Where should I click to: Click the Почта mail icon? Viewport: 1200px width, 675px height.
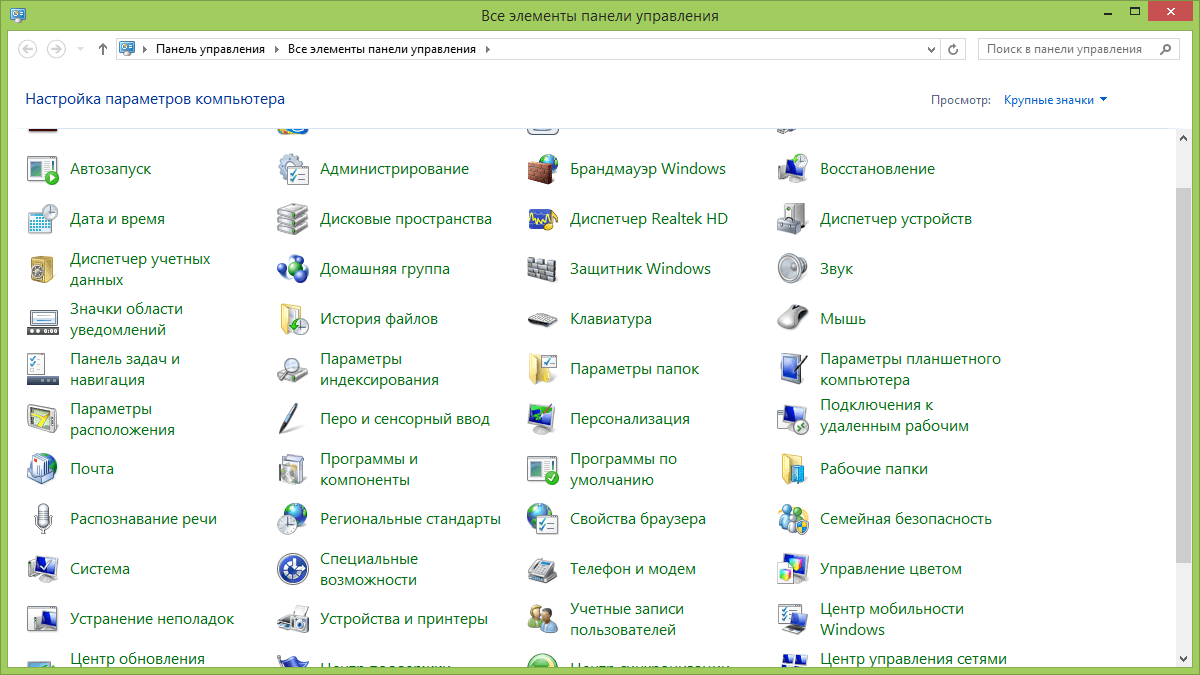click(x=42, y=469)
